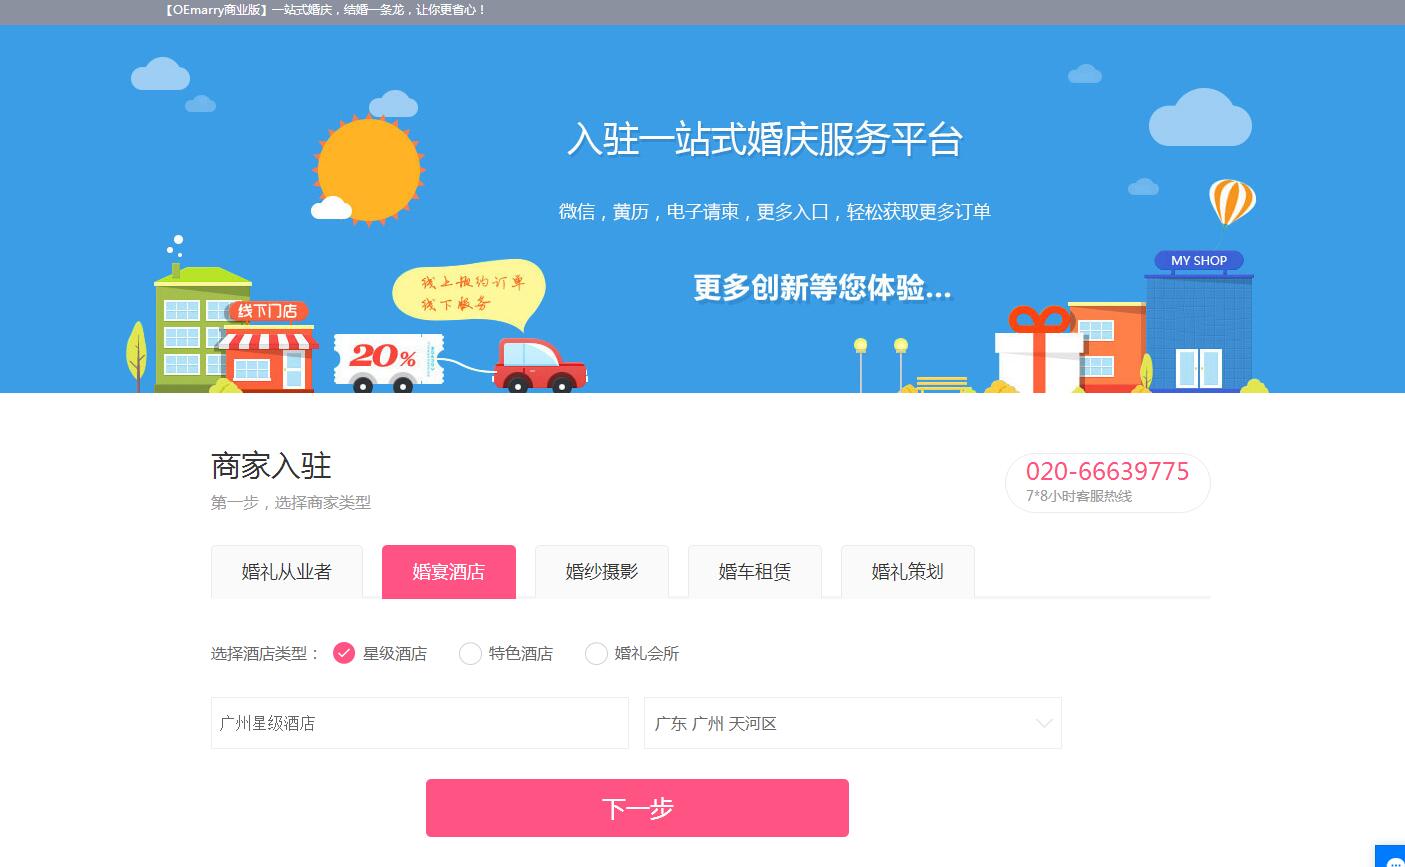Choose the 婚礼会所 radio option

[596, 653]
